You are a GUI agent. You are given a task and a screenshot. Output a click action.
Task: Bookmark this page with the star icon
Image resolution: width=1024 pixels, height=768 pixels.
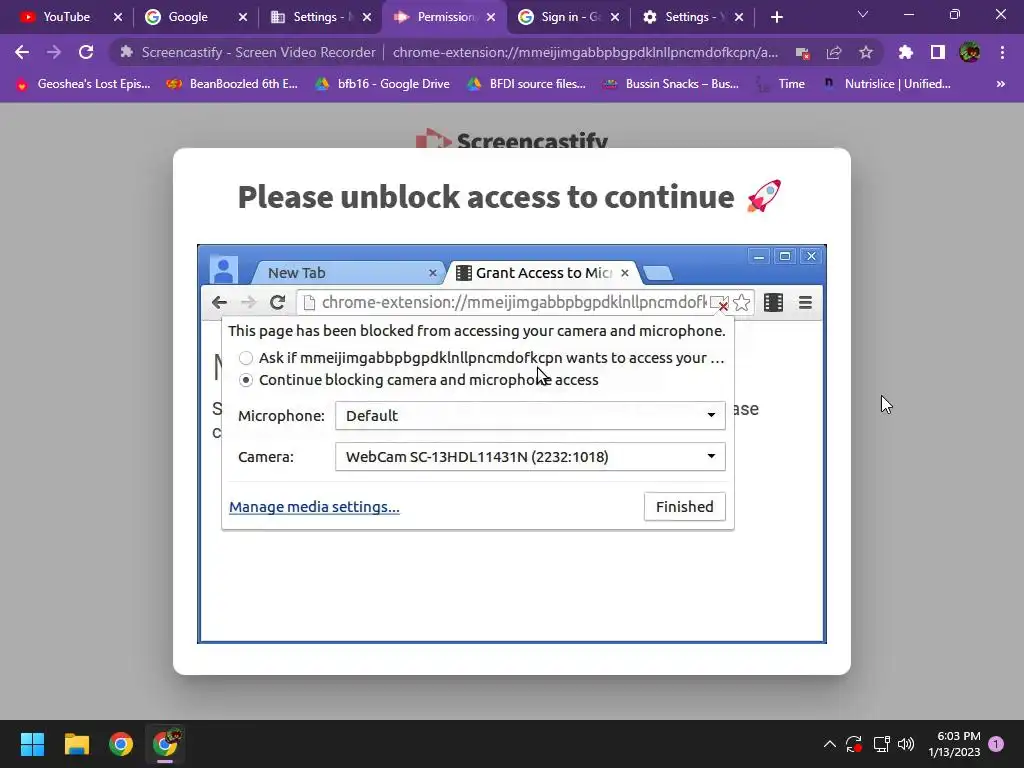pyautogui.click(x=866, y=52)
